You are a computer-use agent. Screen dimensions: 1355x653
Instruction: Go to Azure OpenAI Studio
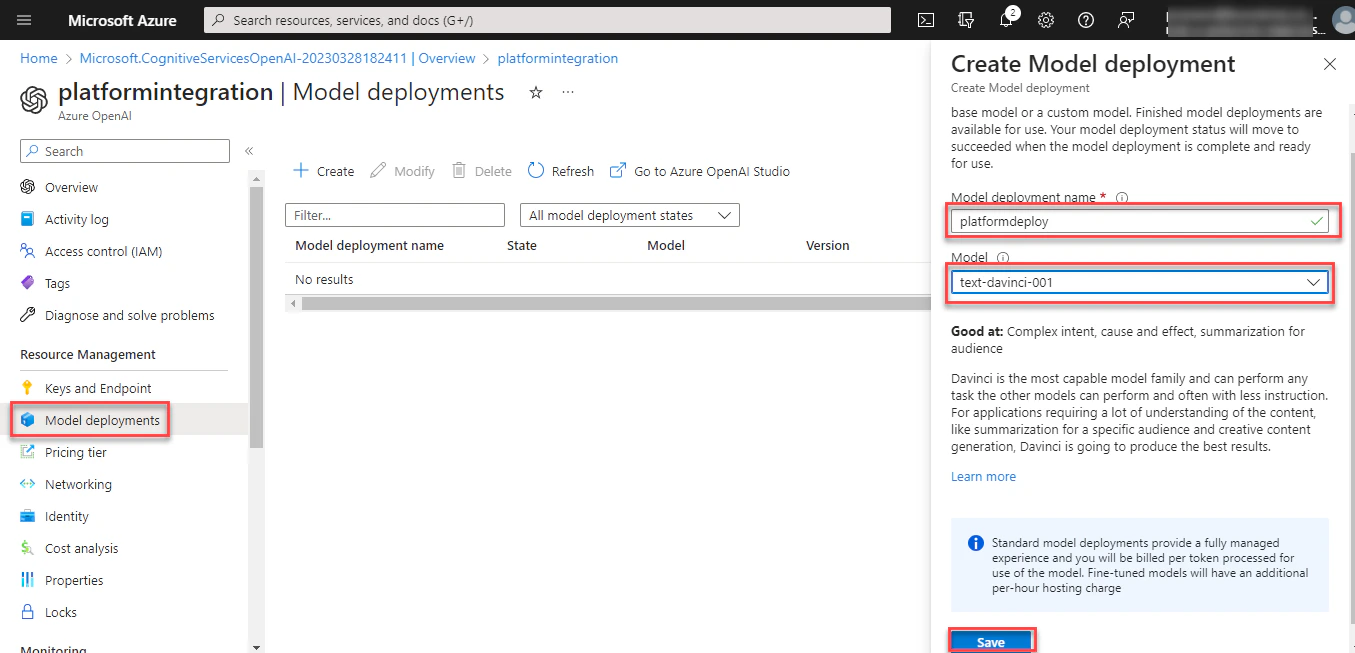[699, 171]
